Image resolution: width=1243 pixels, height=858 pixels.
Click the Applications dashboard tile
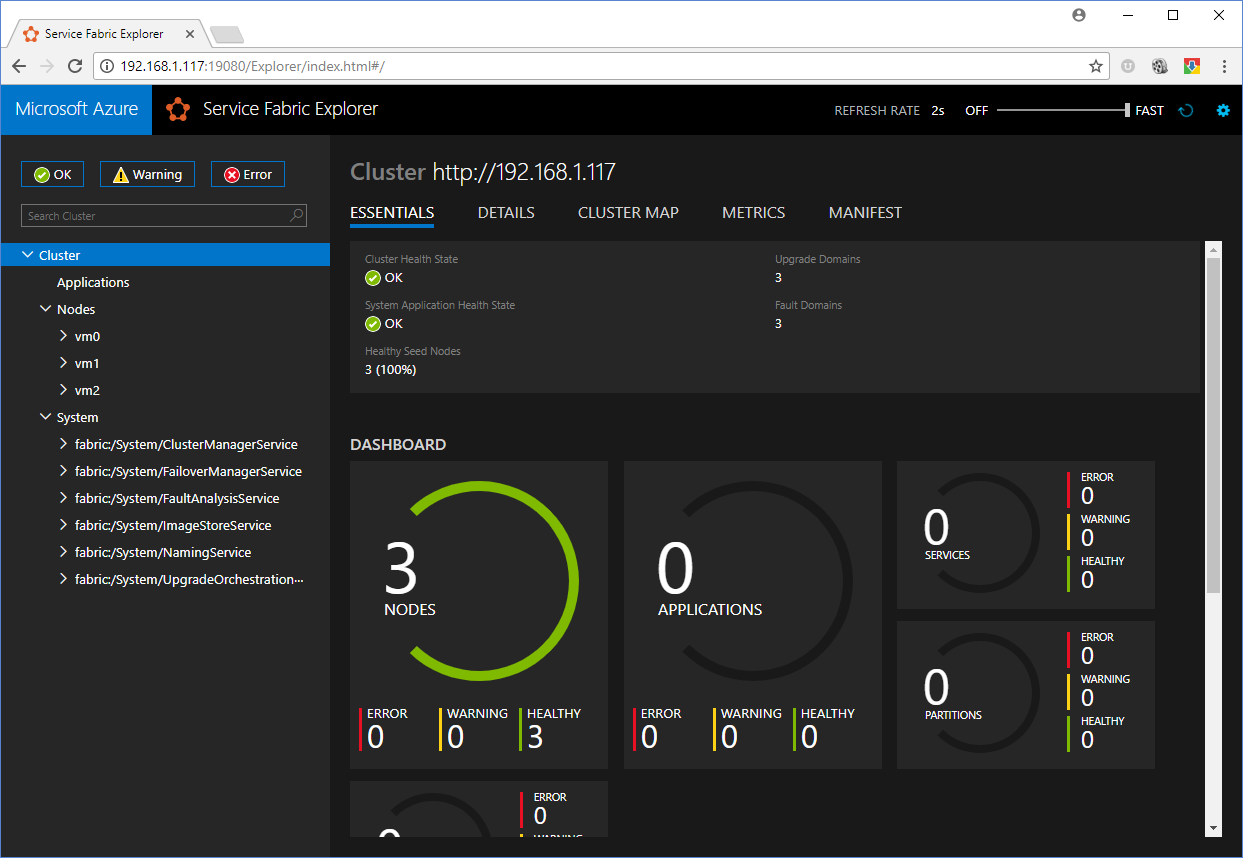(753, 615)
